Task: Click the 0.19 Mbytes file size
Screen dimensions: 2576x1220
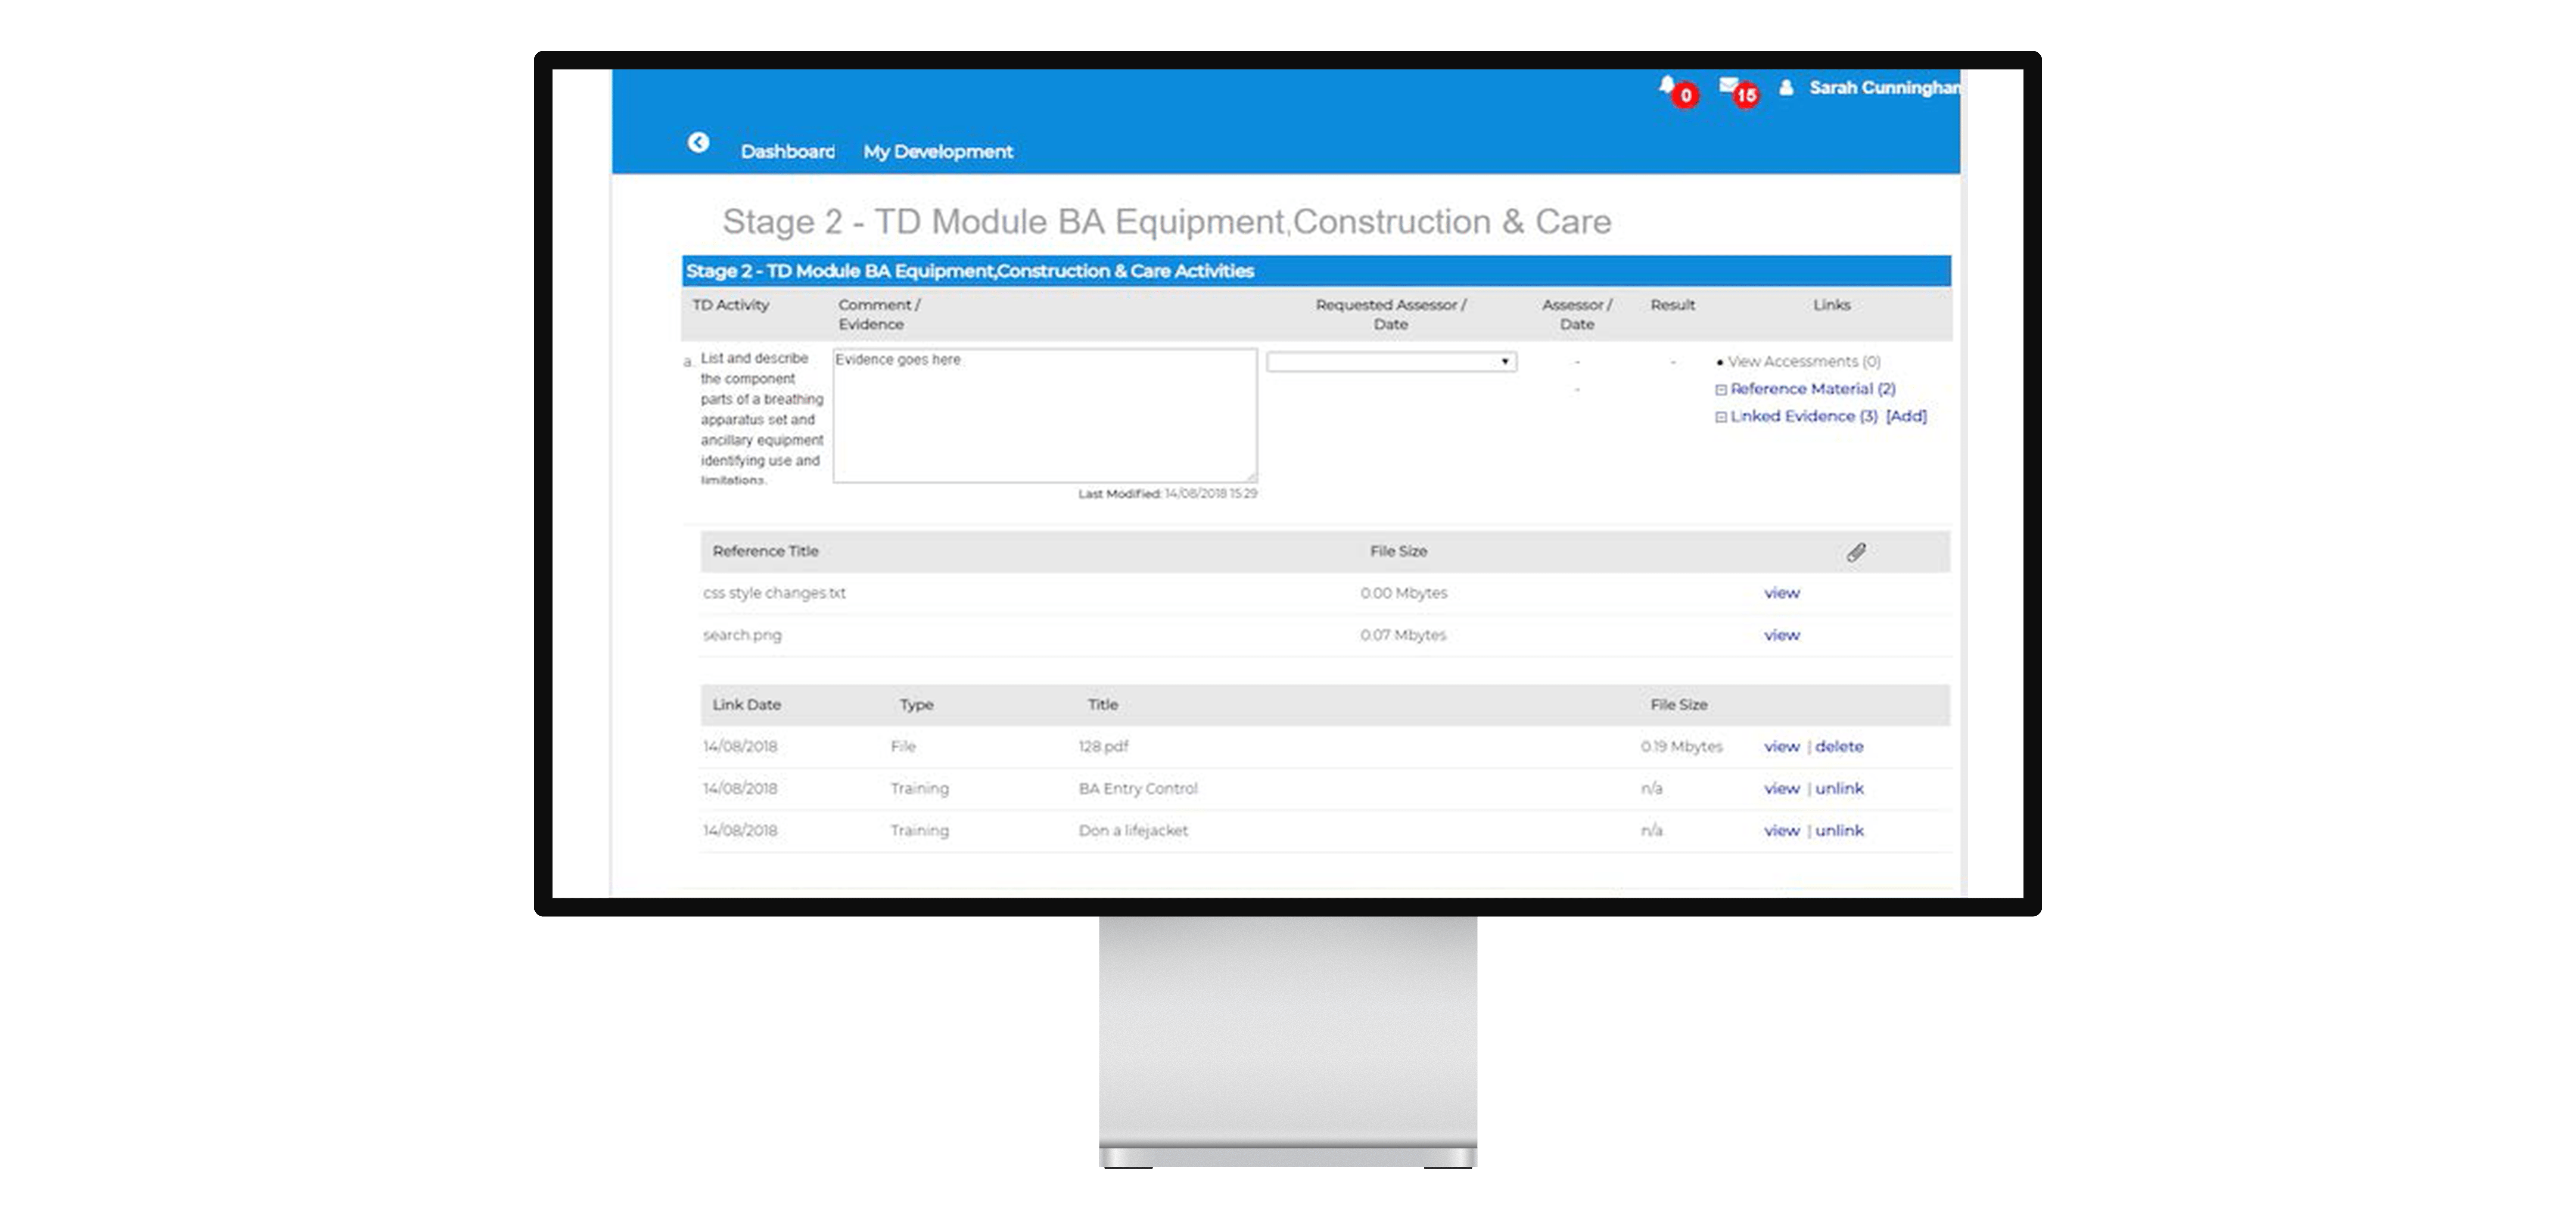Action: (x=1681, y=747)
